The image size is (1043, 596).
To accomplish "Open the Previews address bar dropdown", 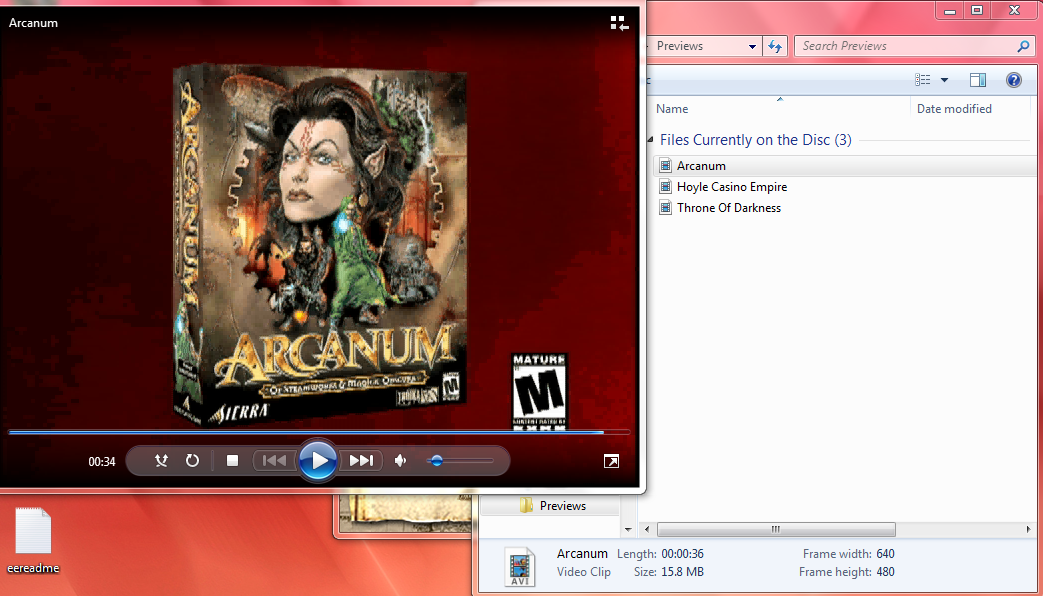I will (752, 47).
